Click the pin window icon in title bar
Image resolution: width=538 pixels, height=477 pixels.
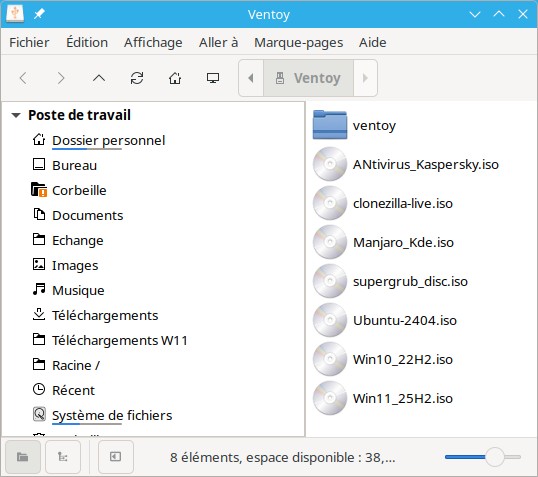click(x=39, y=14)
